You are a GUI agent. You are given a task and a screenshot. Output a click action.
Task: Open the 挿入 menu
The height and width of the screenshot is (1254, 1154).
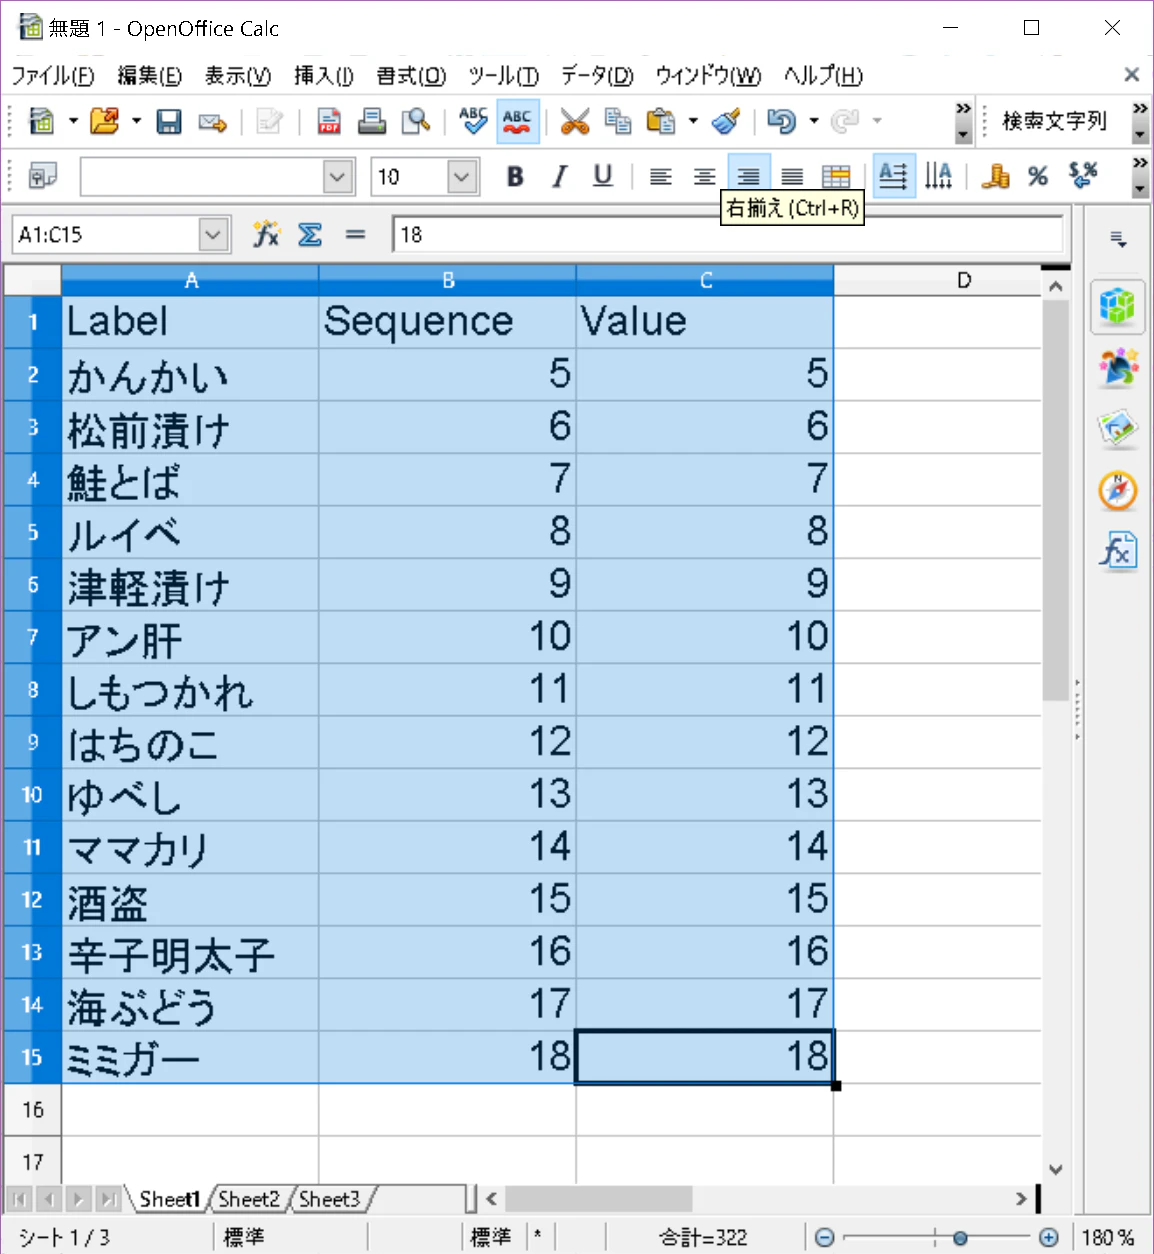(324, 76)
